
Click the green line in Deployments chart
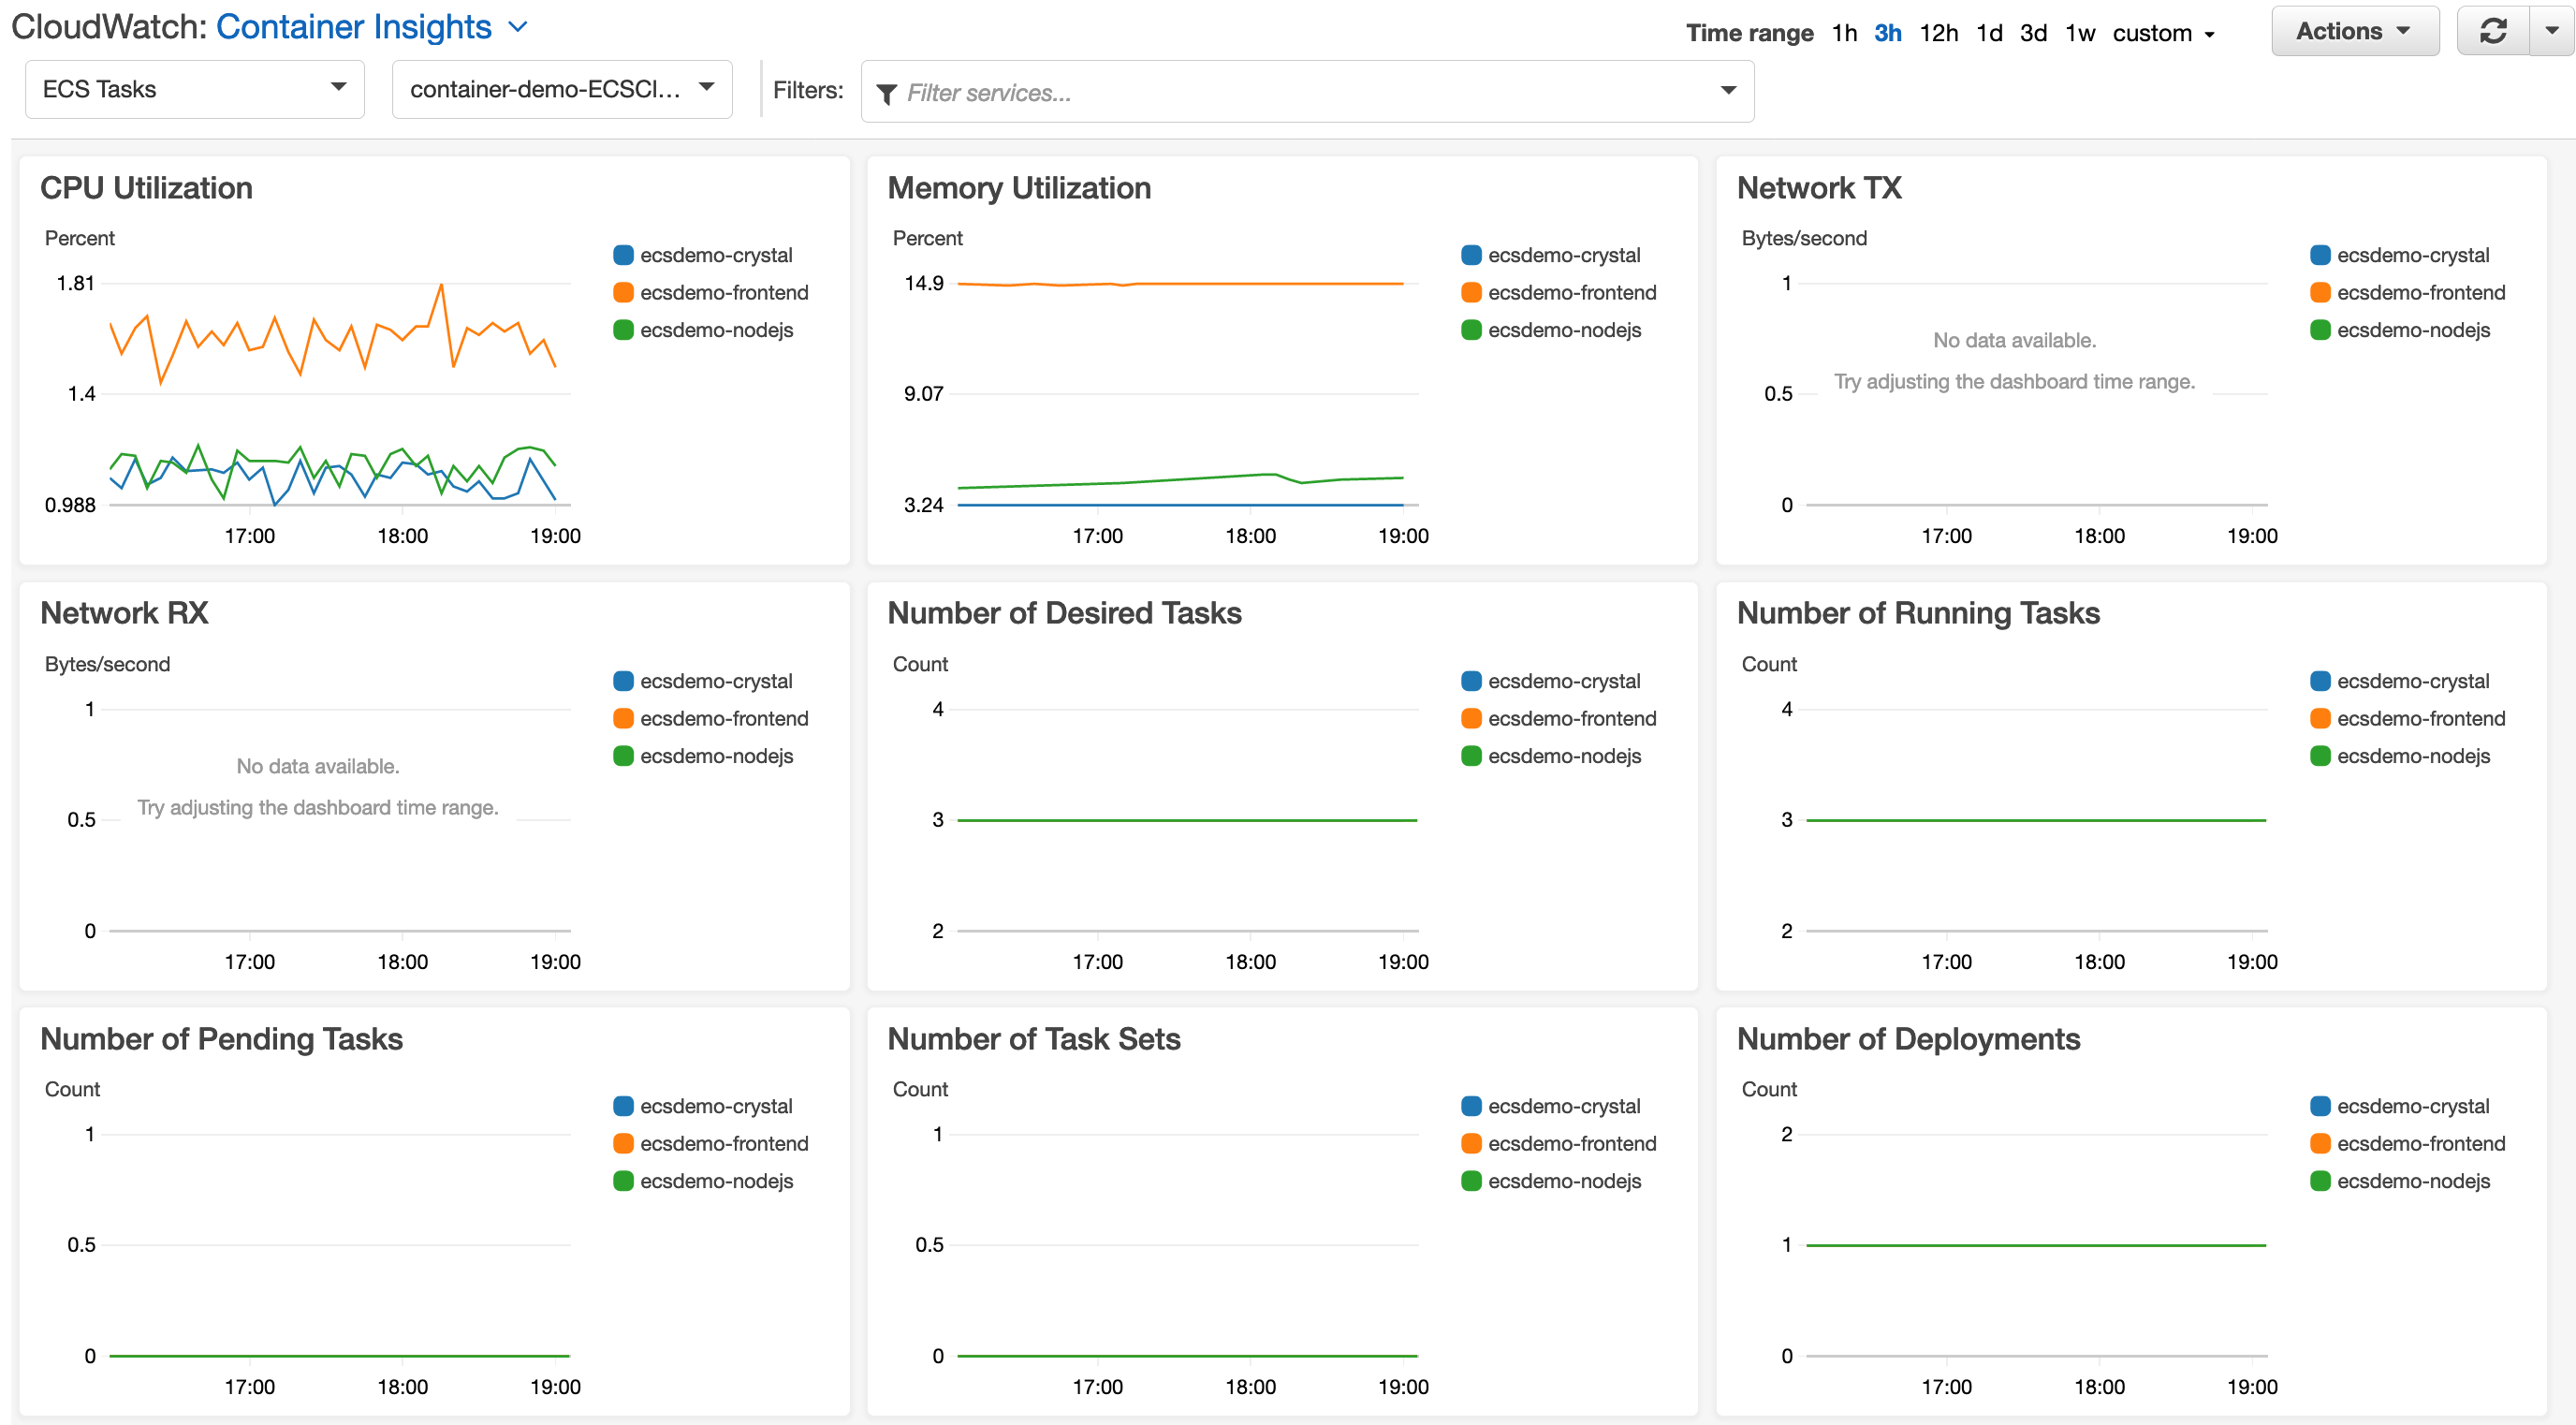point(2036,1245)
